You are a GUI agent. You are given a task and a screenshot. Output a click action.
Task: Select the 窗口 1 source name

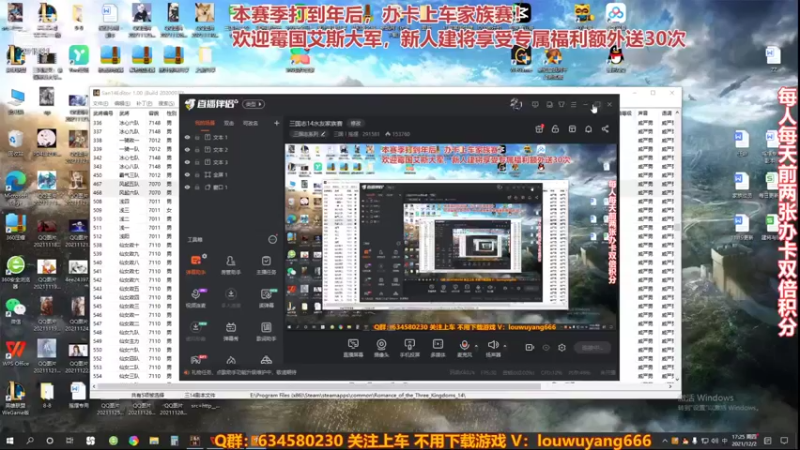pos(220,187)
